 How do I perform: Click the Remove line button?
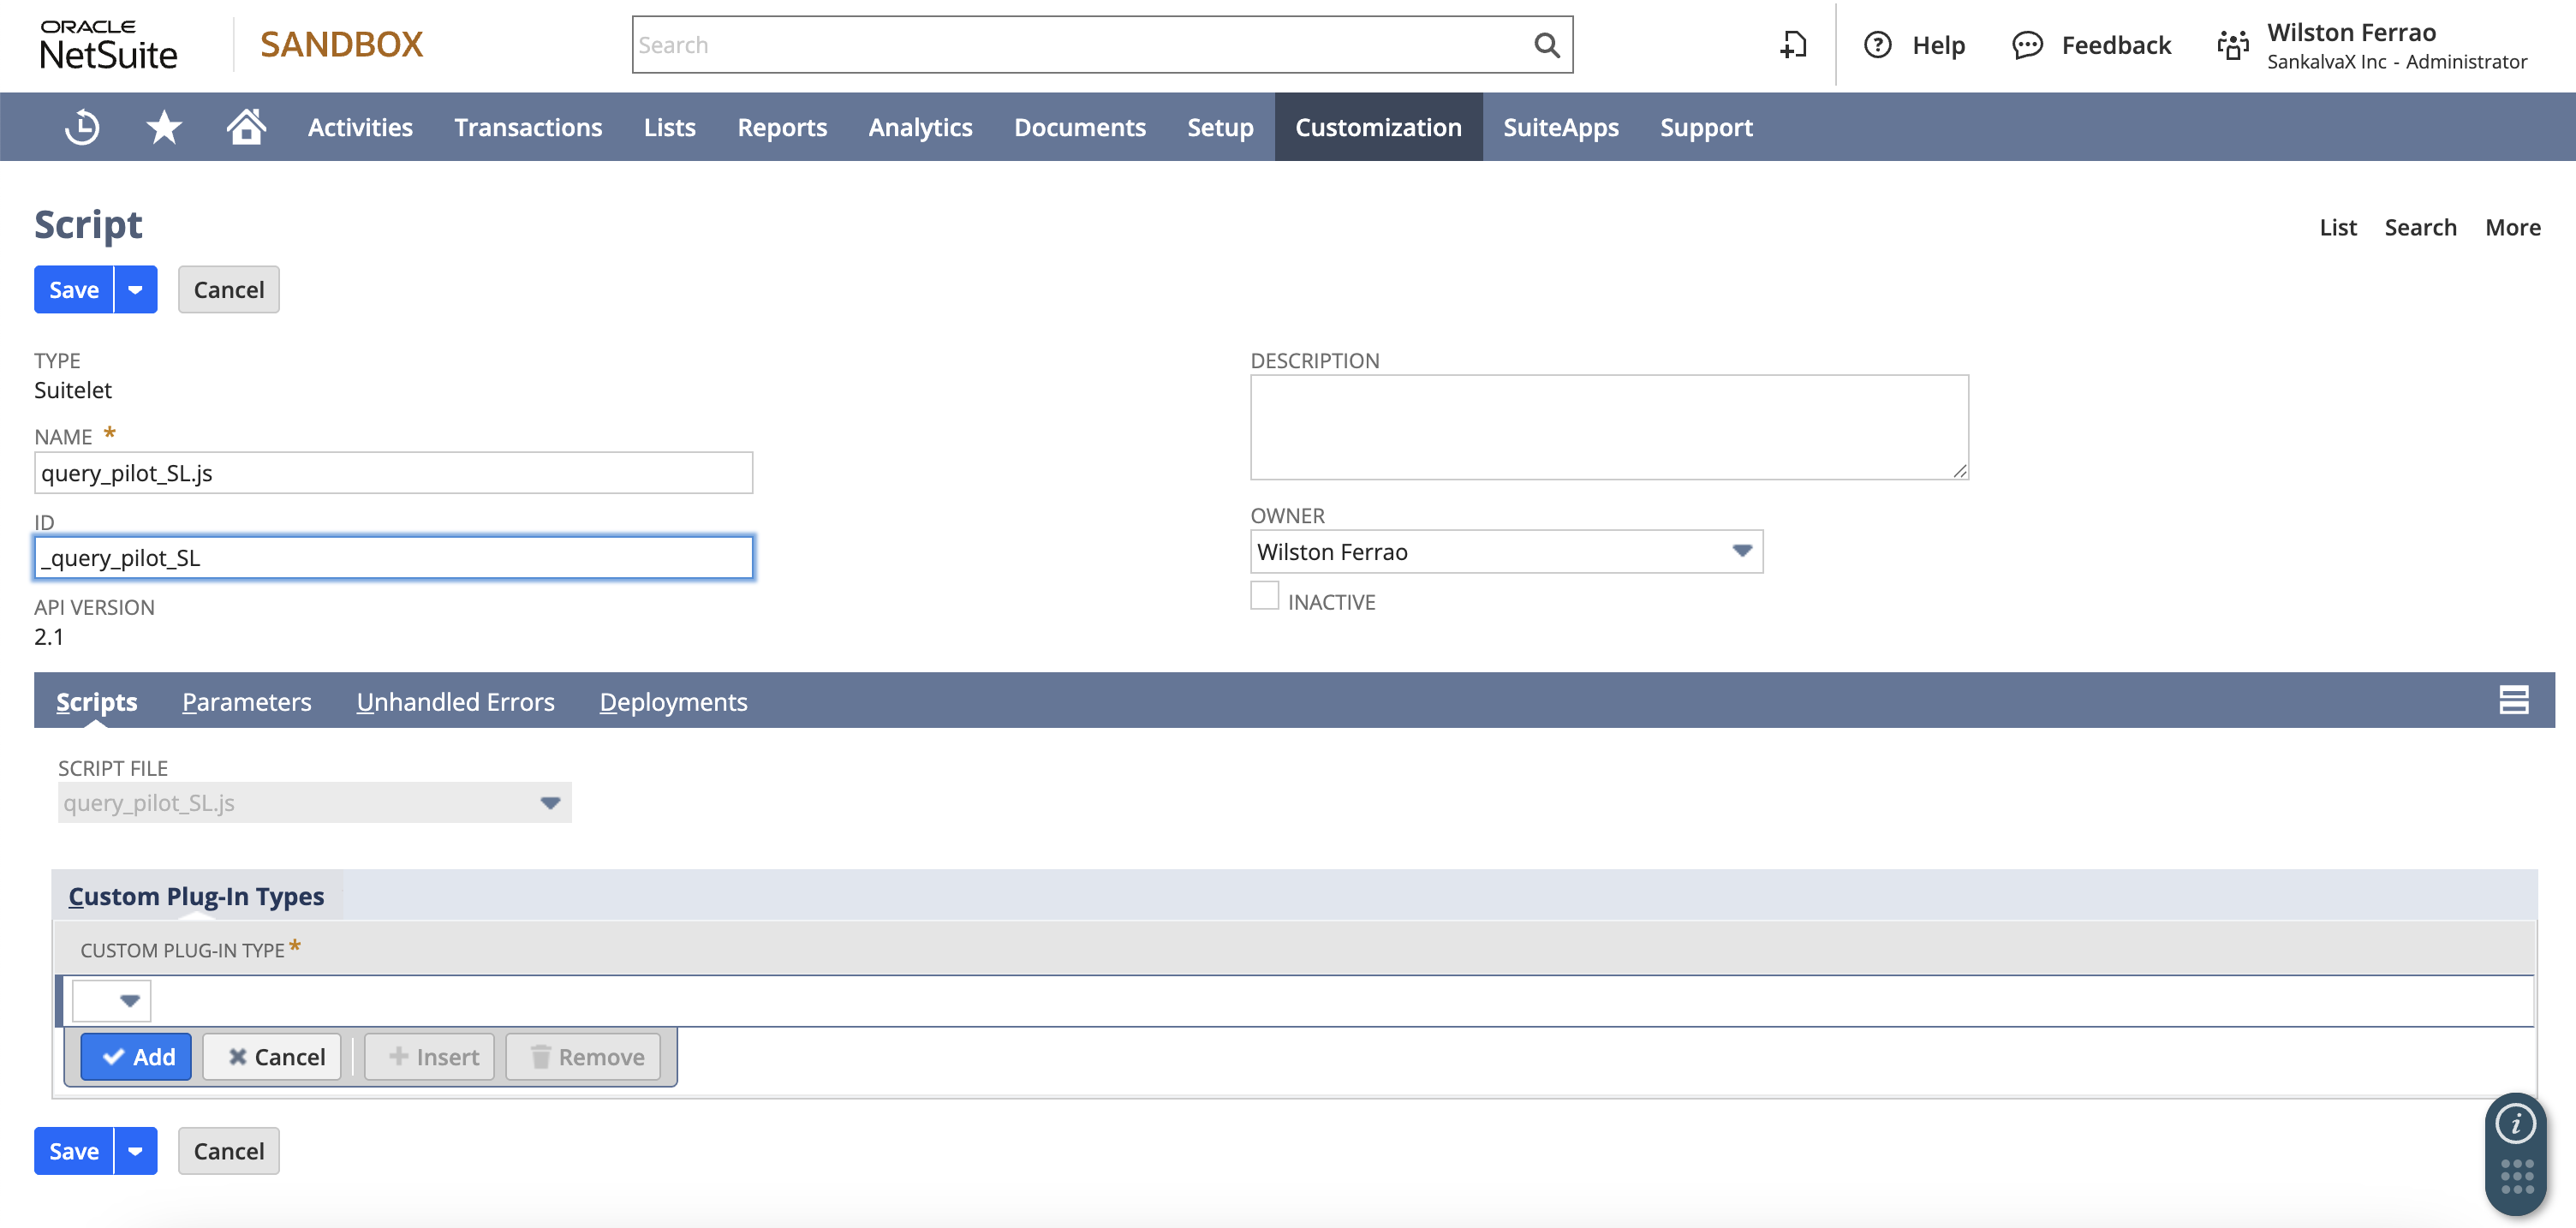point(583,1057)
